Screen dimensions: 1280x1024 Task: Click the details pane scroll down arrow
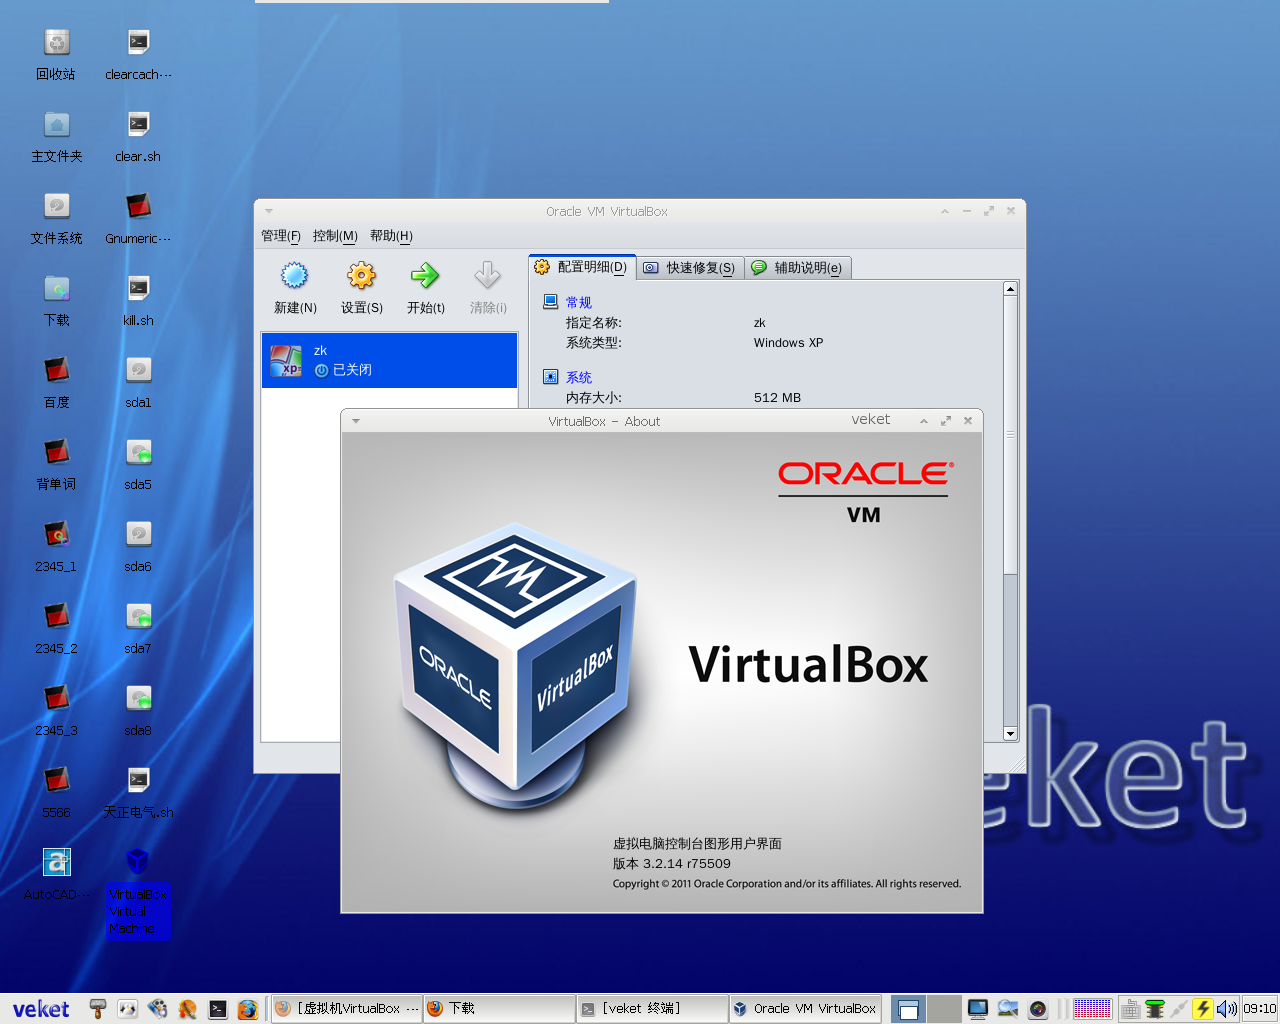[x=1010, y=733]
